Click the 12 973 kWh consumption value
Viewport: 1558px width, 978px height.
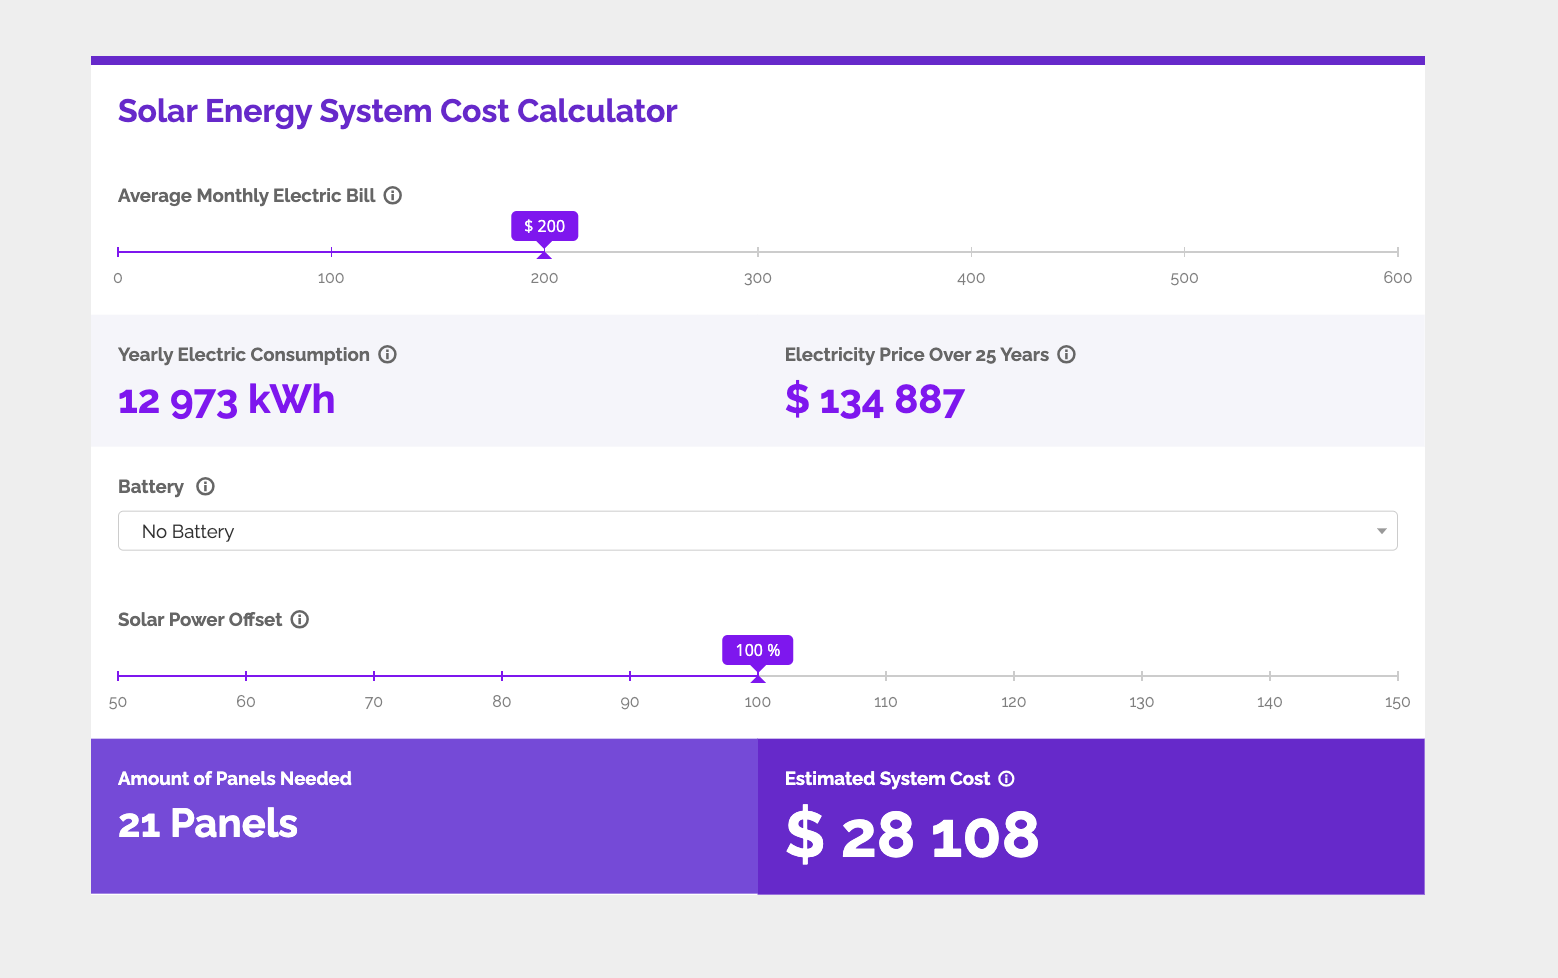(226, 399)
